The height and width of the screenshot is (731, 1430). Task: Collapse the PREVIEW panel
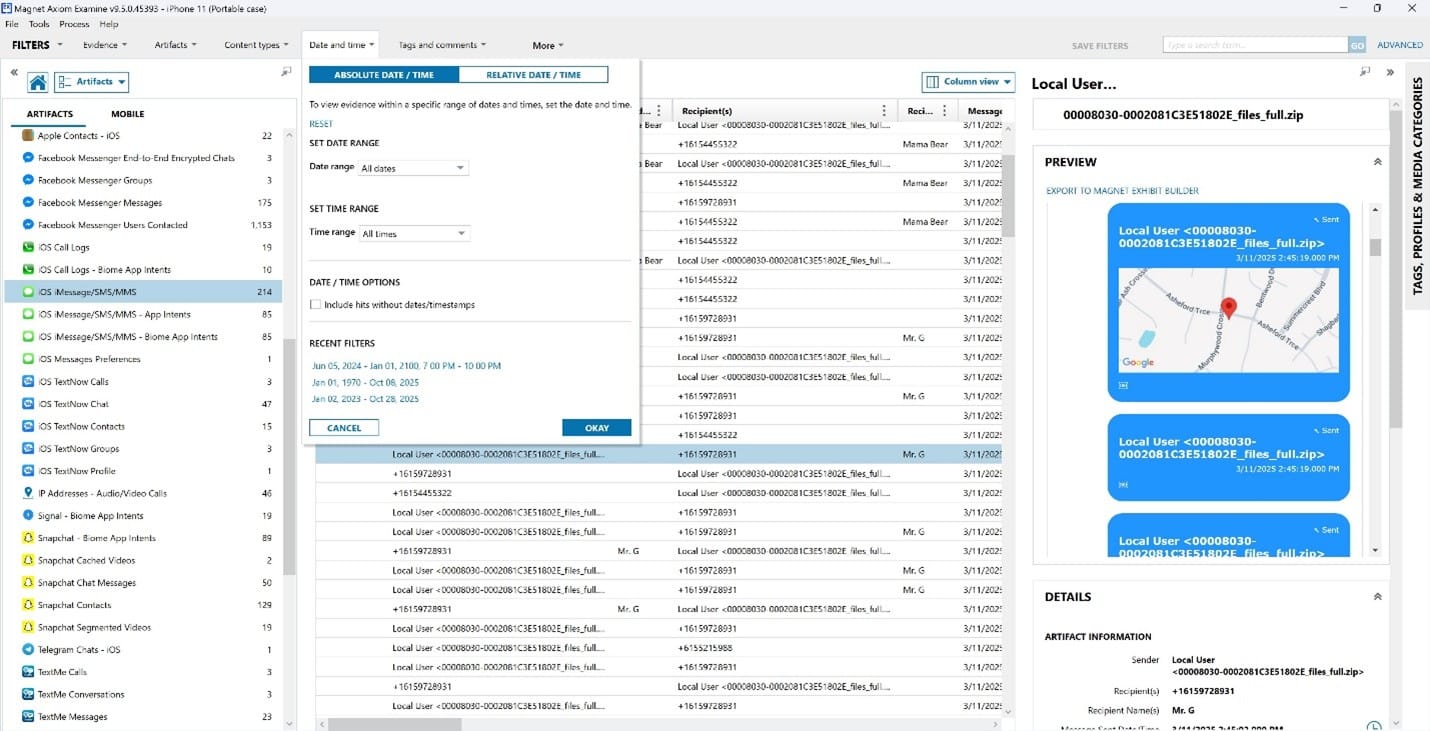point(1377,161)
